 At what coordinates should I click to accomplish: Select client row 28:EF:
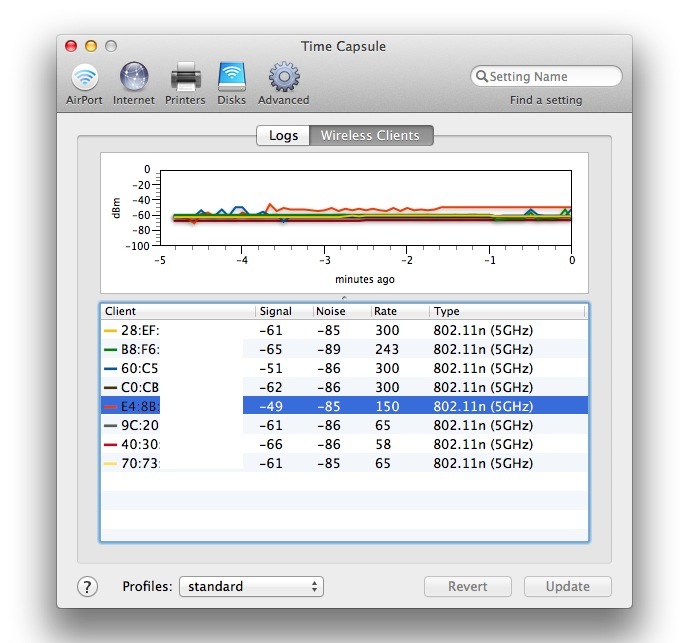click(x=344, y=330)
